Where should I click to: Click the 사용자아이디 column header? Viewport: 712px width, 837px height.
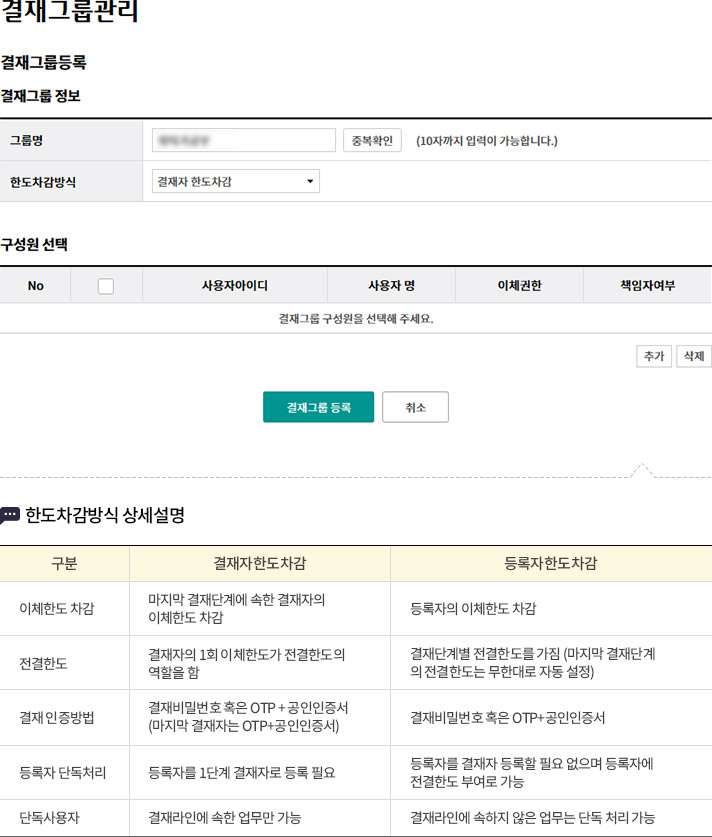(235, 286)
